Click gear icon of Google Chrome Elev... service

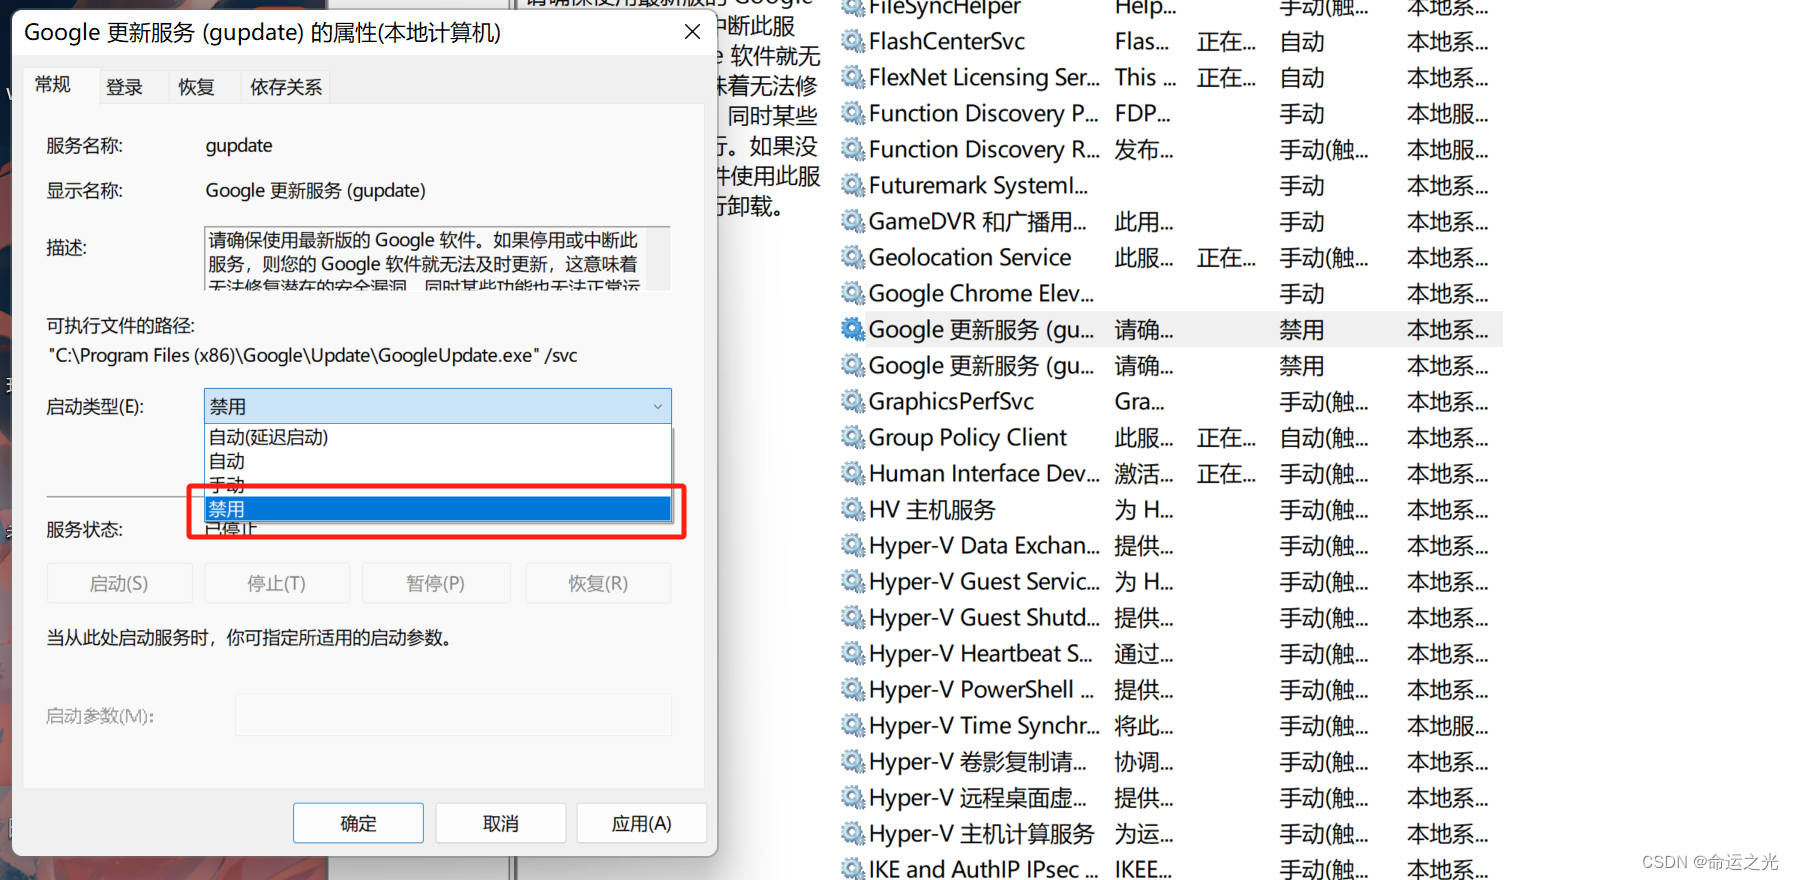(x=852, y=294)
